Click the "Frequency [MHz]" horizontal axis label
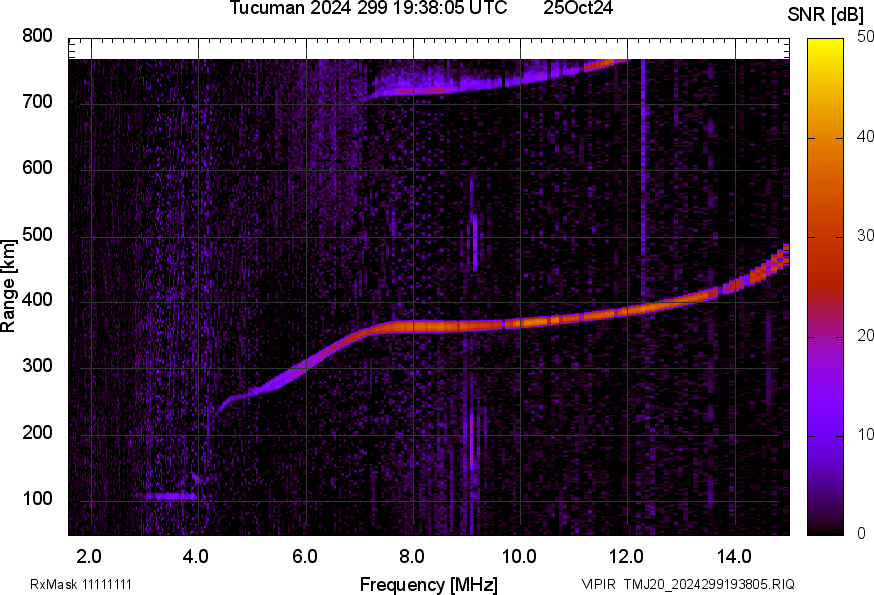 coord(428,584)
